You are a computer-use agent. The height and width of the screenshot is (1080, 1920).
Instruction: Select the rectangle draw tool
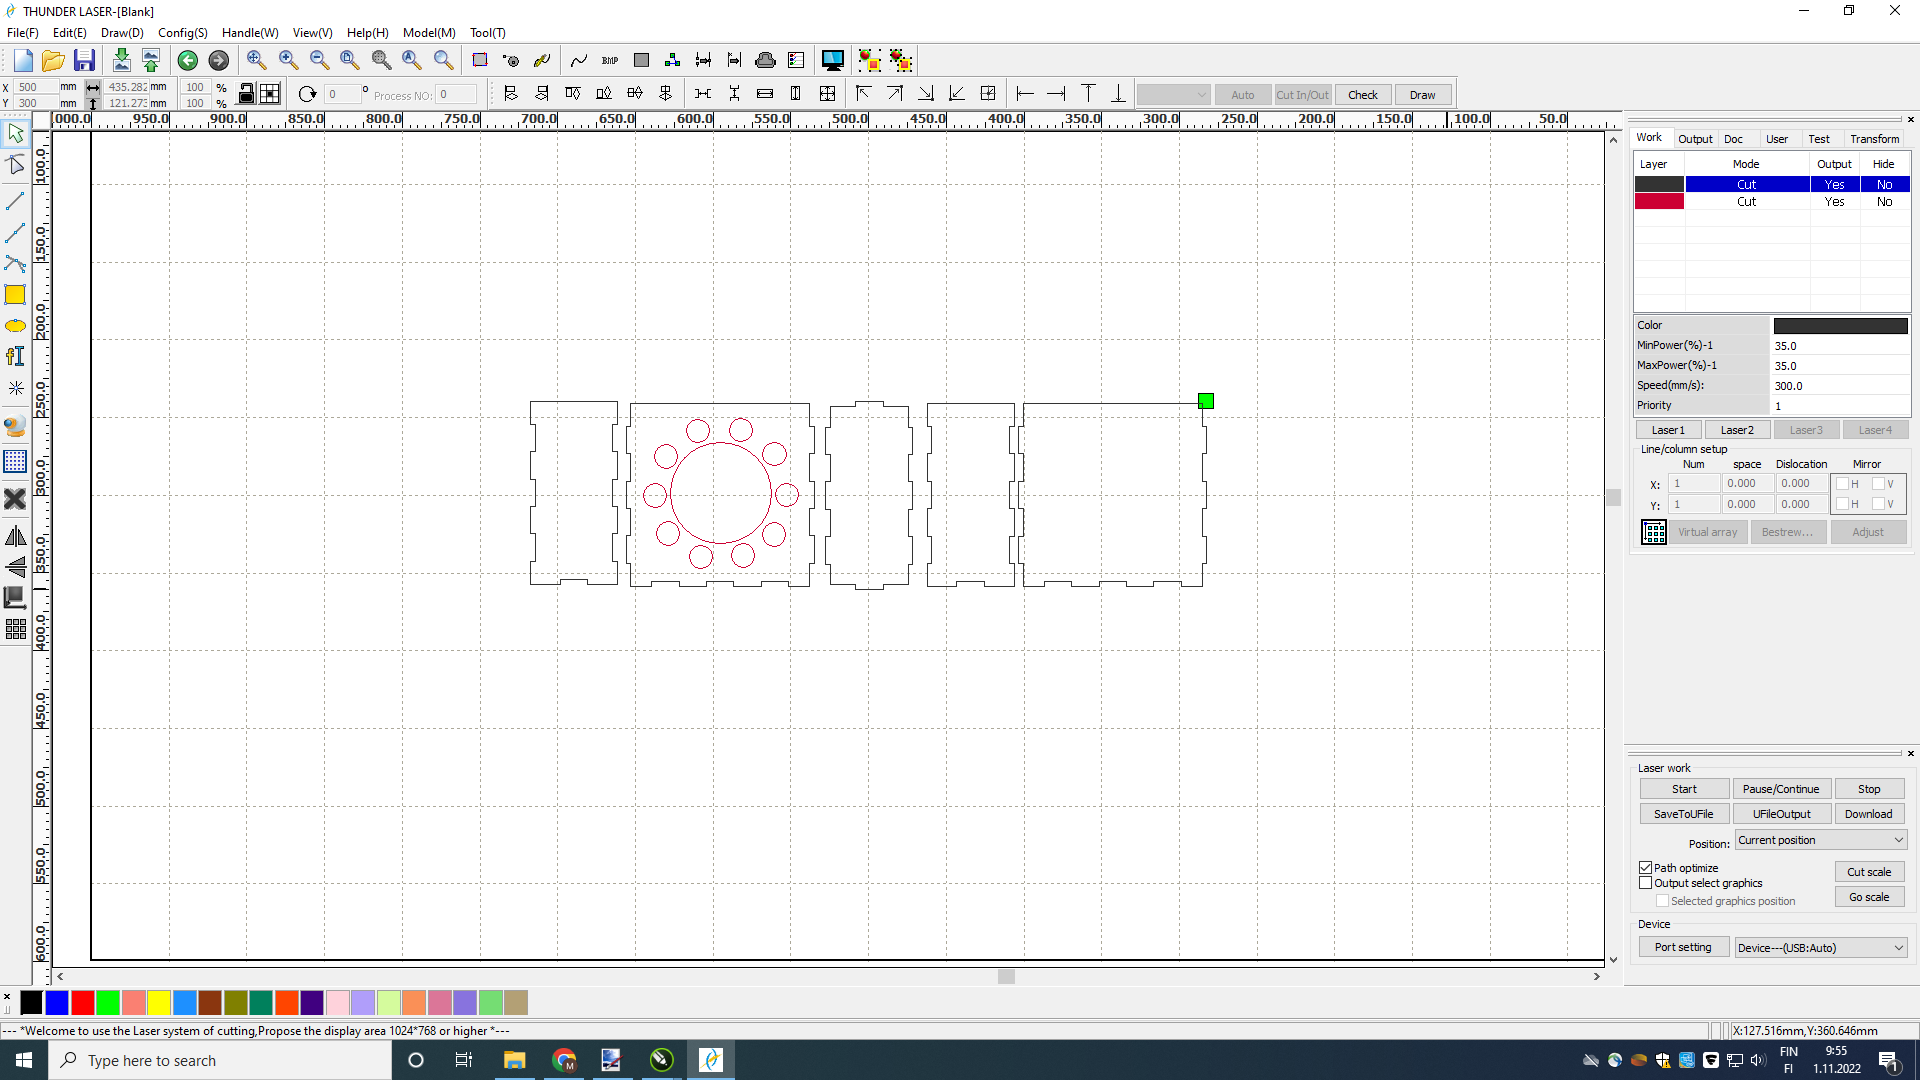[16, 294]
